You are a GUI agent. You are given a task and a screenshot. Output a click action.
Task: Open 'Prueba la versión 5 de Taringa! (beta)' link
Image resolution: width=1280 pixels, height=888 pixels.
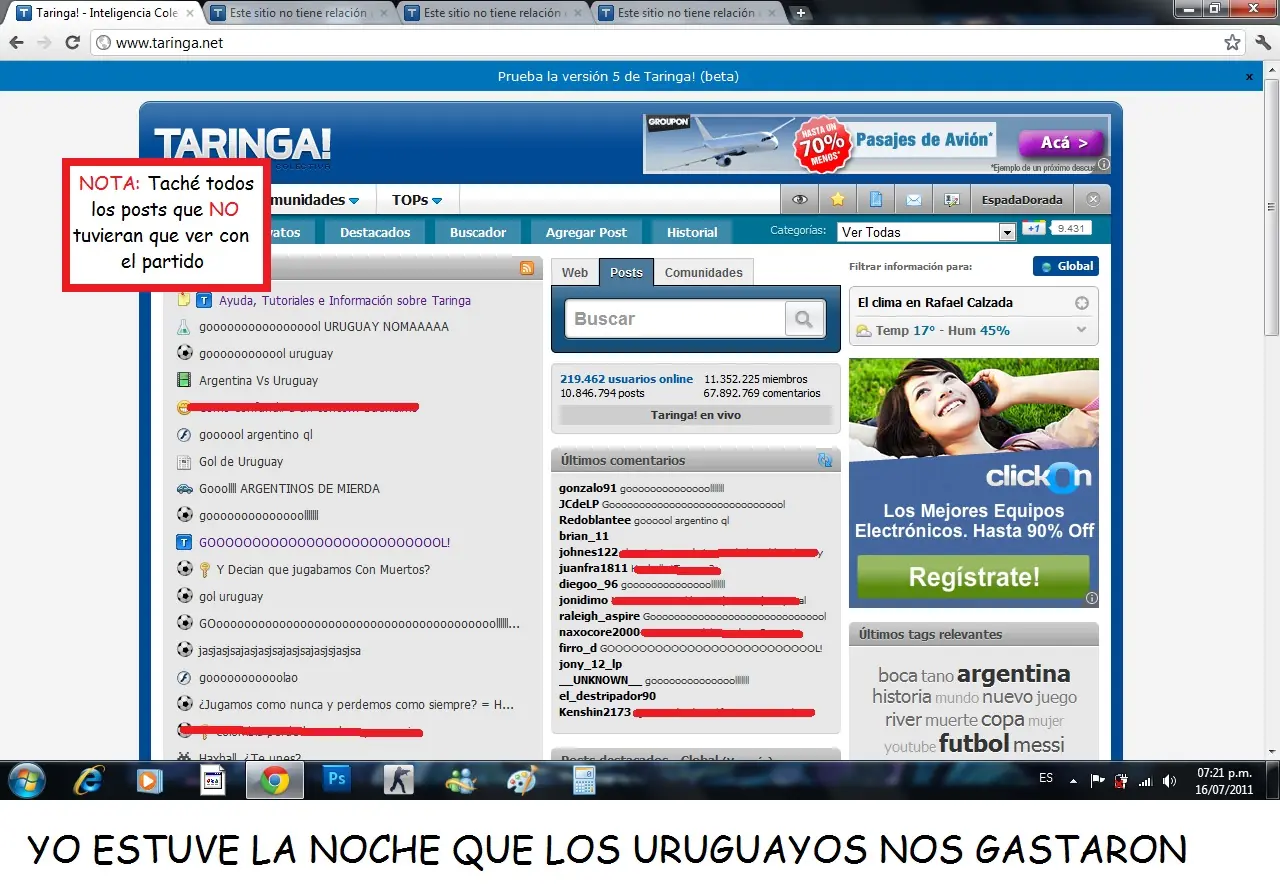coord(618,77)
